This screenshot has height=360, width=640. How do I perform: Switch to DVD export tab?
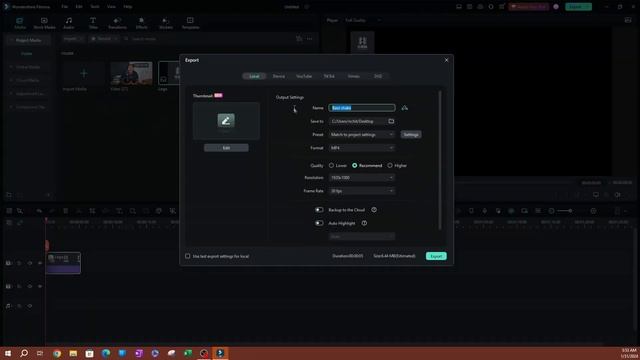[378, 76]
